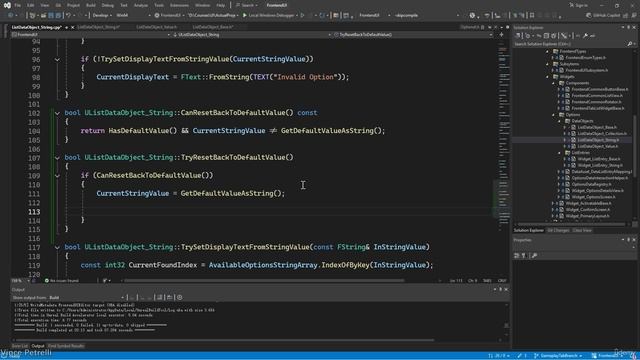640x360 pixels.
Task: Select OptionsDataRegistry.h in Solution Explorer
Action: (x=591, y=184)
